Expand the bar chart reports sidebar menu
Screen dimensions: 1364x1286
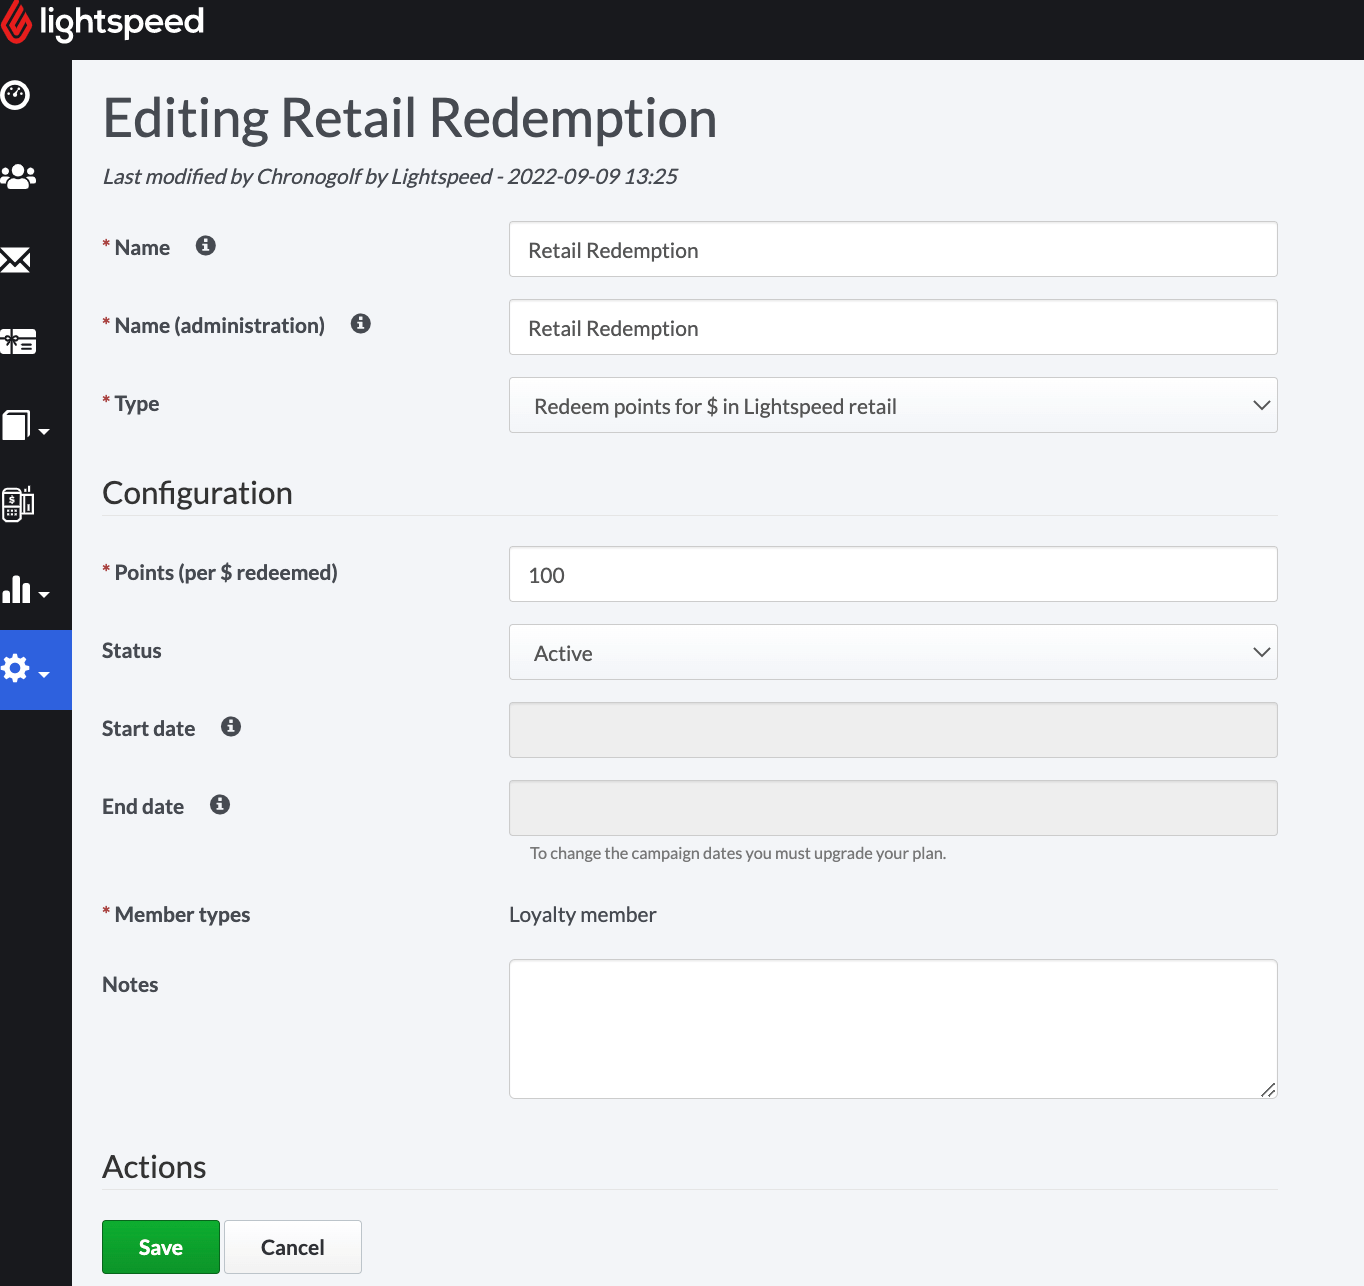[x=25, y=589]
